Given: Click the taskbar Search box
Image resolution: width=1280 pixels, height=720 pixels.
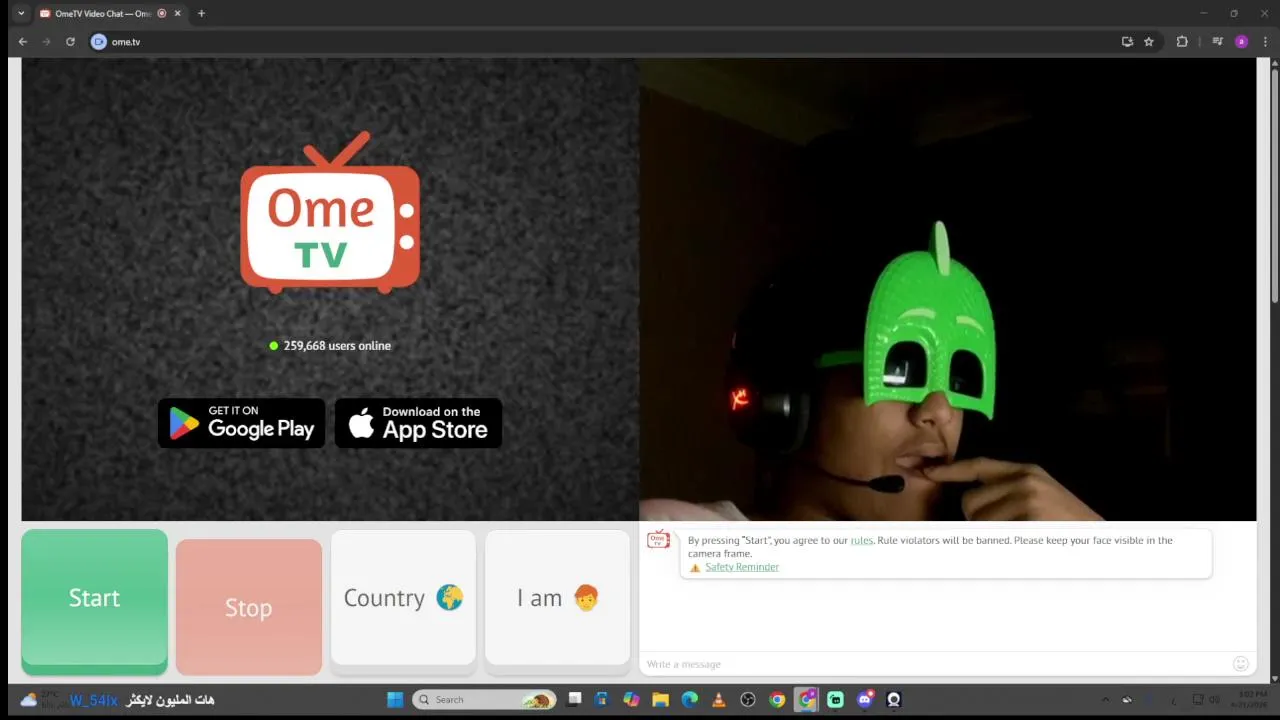Looking at the screenshot, I should (x=485, y=700).
